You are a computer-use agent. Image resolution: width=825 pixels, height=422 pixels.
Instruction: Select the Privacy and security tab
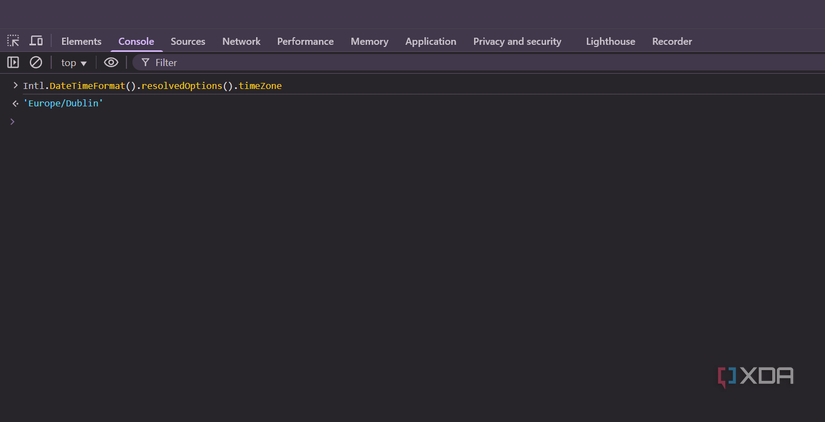[517, 41]
